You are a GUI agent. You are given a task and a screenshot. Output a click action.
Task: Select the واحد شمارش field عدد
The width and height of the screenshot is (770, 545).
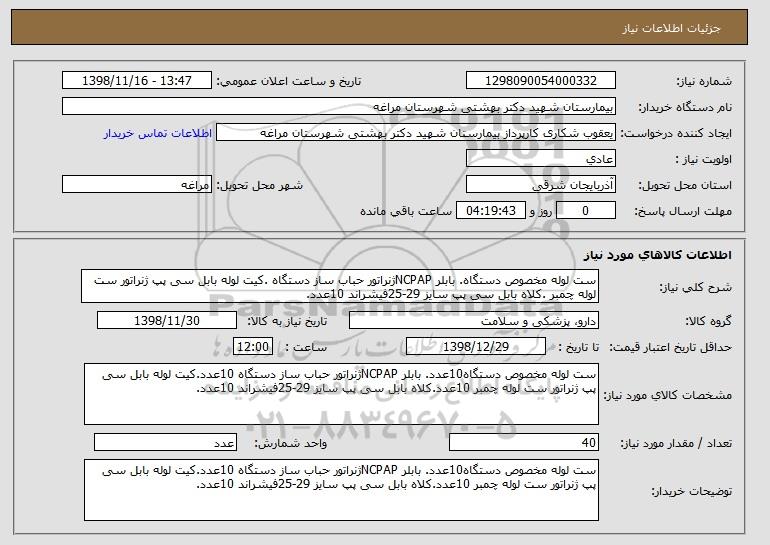[165, 442]
